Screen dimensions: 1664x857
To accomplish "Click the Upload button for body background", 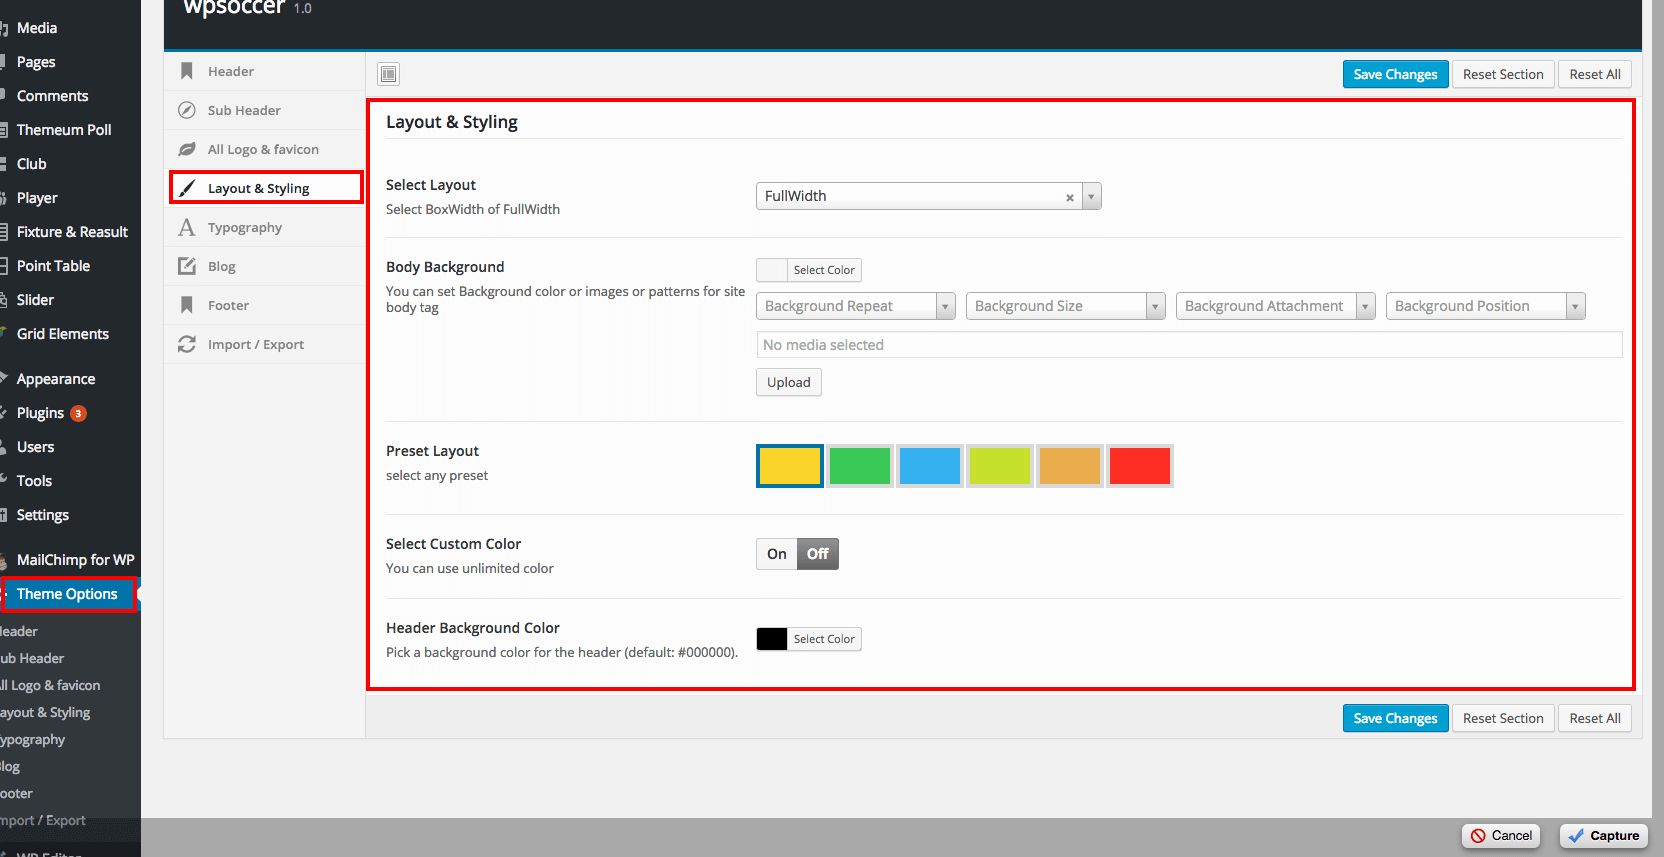I will [788, 383].
